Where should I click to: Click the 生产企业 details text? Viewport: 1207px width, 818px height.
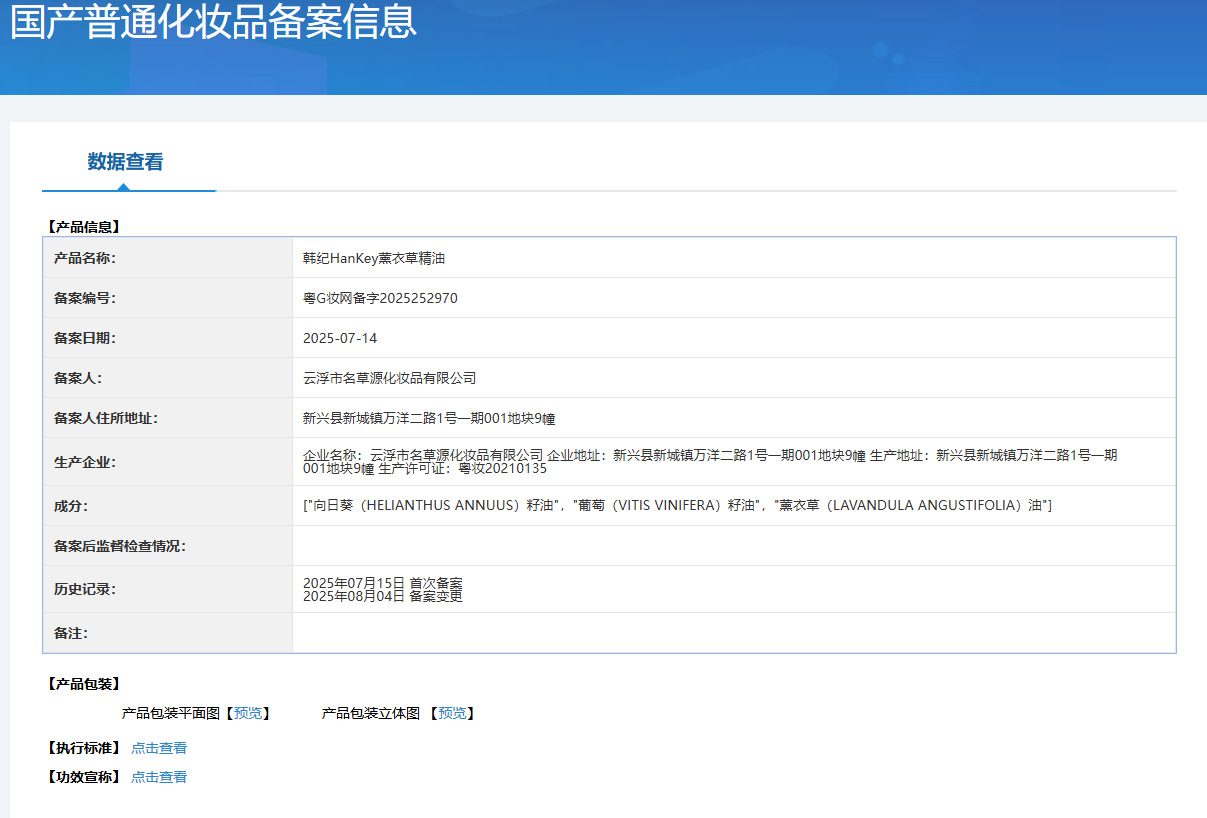(710, 461)
